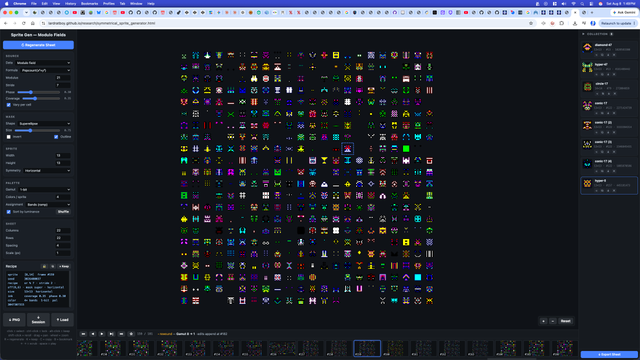
Task: Open Chrome extensions puzzle icon
Action: coord(562,23)
